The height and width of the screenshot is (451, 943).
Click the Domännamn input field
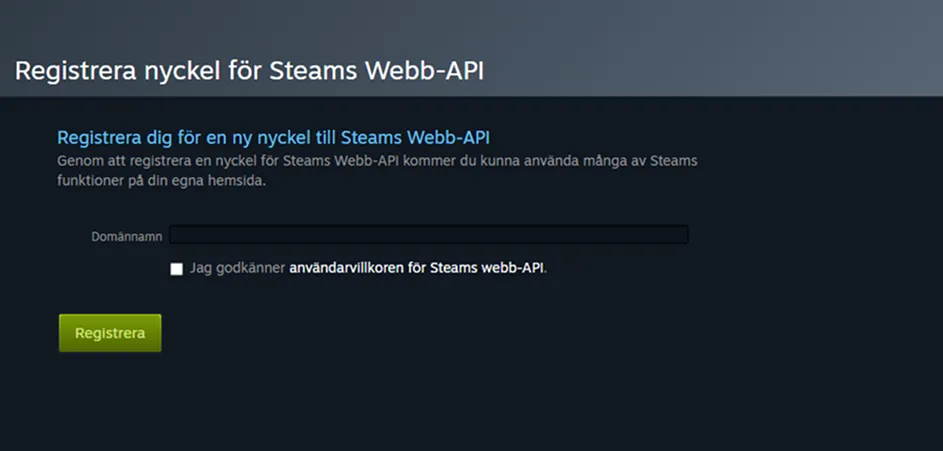[x=429, y=235]
